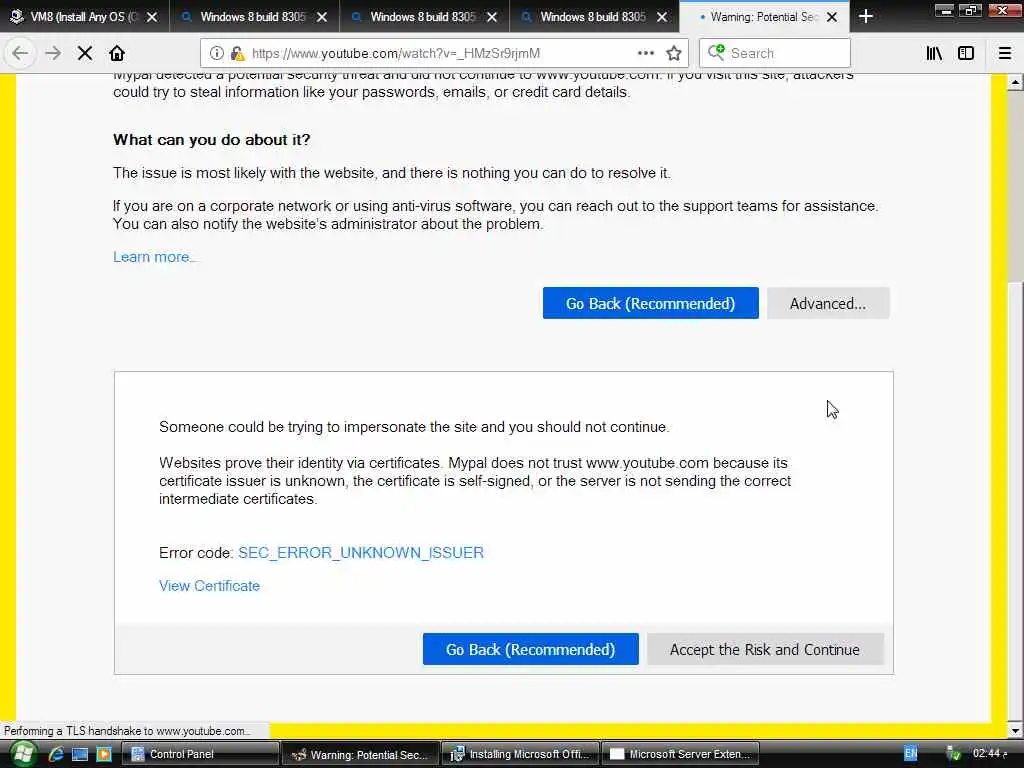The width and height of the screenshot is (1024, 768).
Task: Open the Windows Start orb
Action: (23, 754)
